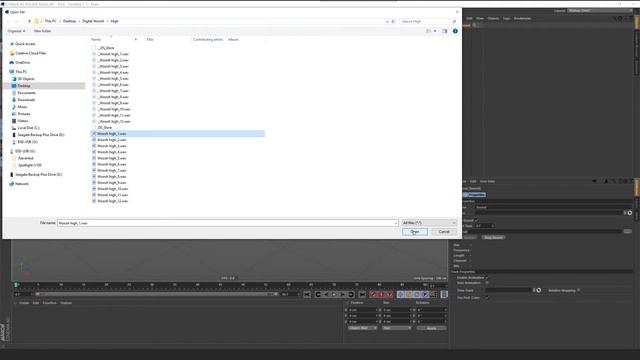Toggle Position keyframe recording icon
Viewport: 640px width, 360px height.
pos(400,294)
